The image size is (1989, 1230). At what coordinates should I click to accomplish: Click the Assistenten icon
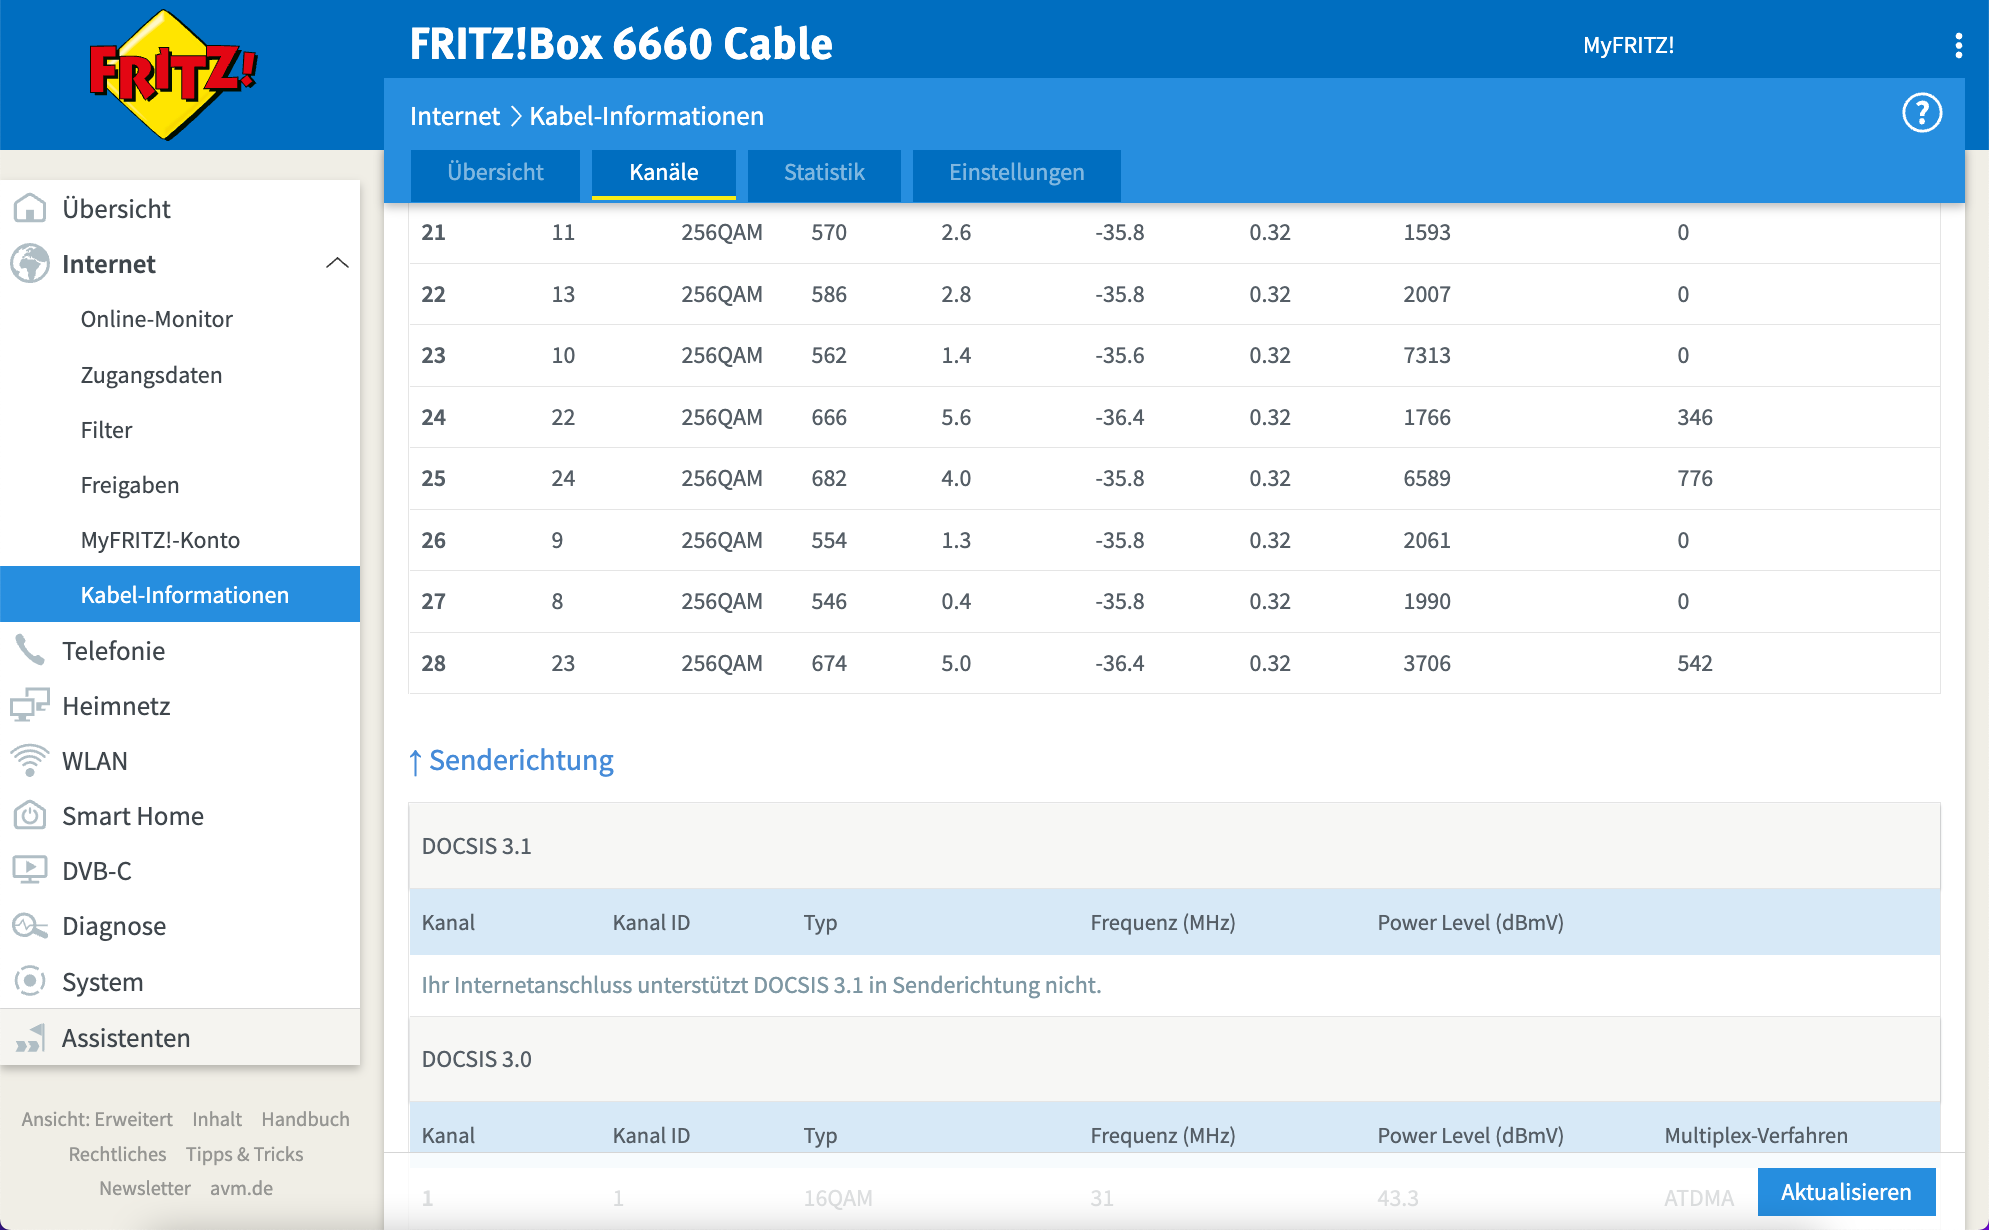[30, 1038]
